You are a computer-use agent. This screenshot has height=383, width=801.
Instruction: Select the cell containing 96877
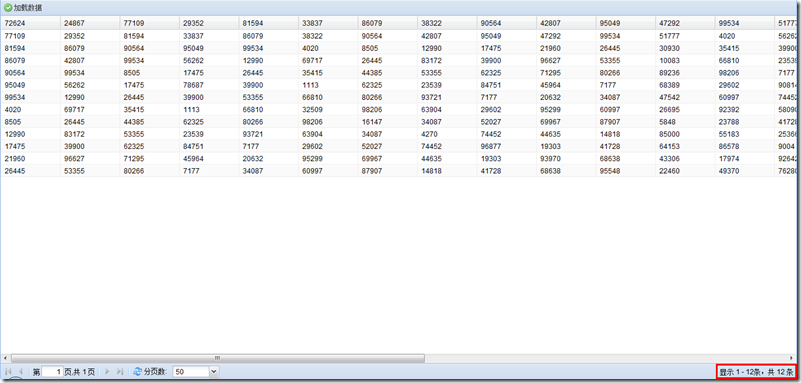(x=507, y=147)
